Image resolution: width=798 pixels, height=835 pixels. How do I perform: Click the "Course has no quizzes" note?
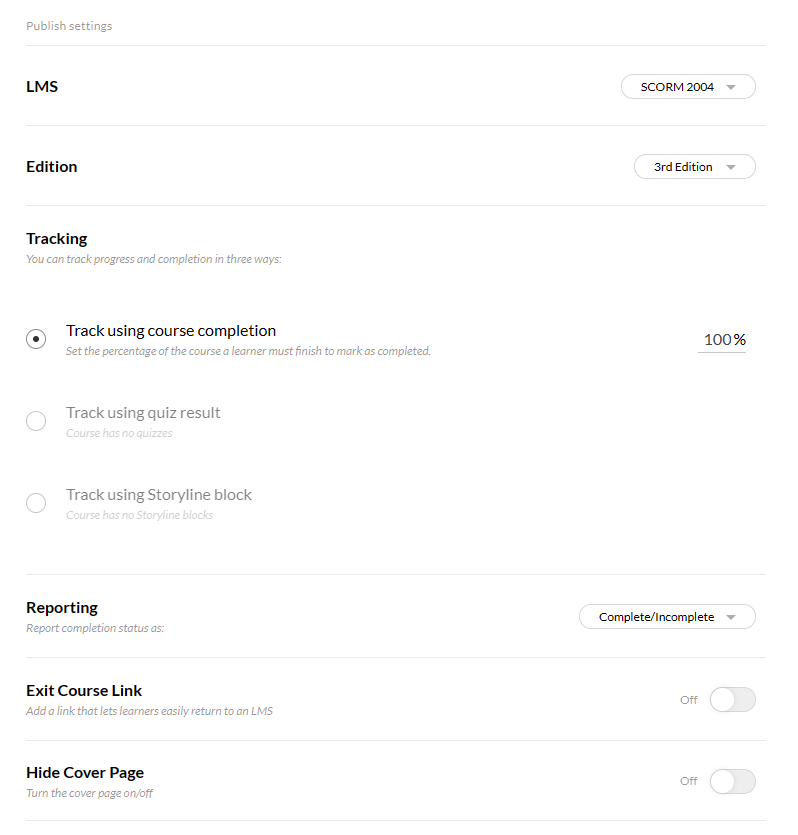point(119,434)
